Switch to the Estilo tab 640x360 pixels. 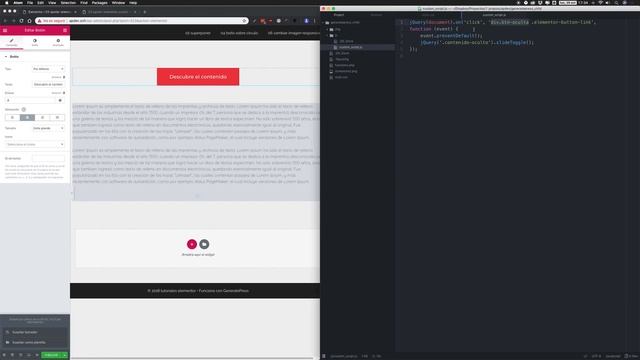pyautogui.click(x=35, y=42)
